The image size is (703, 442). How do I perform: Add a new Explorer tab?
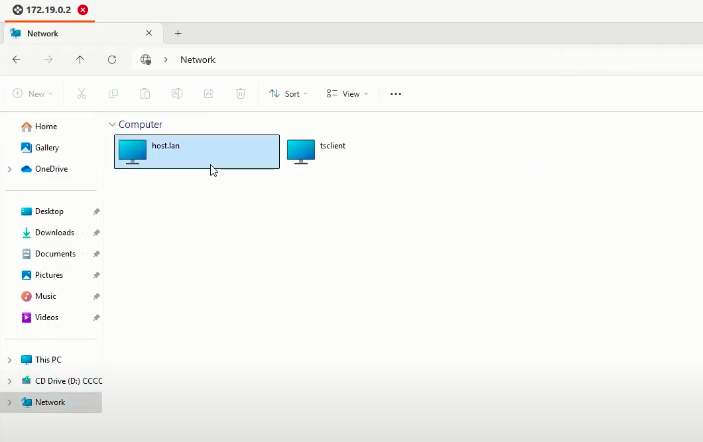(x=178, y=33)
